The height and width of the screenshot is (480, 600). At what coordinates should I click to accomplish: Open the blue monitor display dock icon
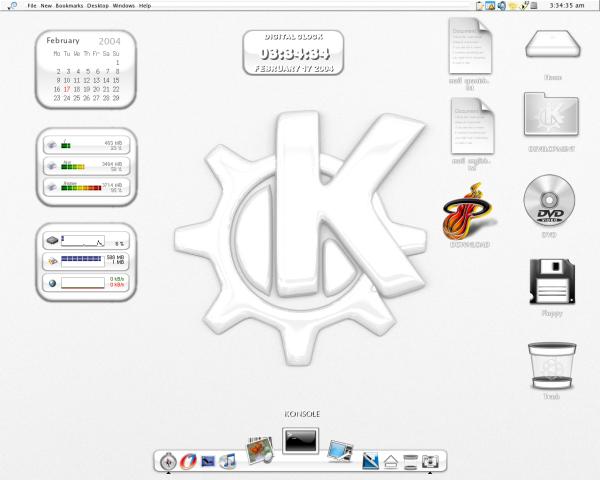pyautogui.click(x=340, y=450)
